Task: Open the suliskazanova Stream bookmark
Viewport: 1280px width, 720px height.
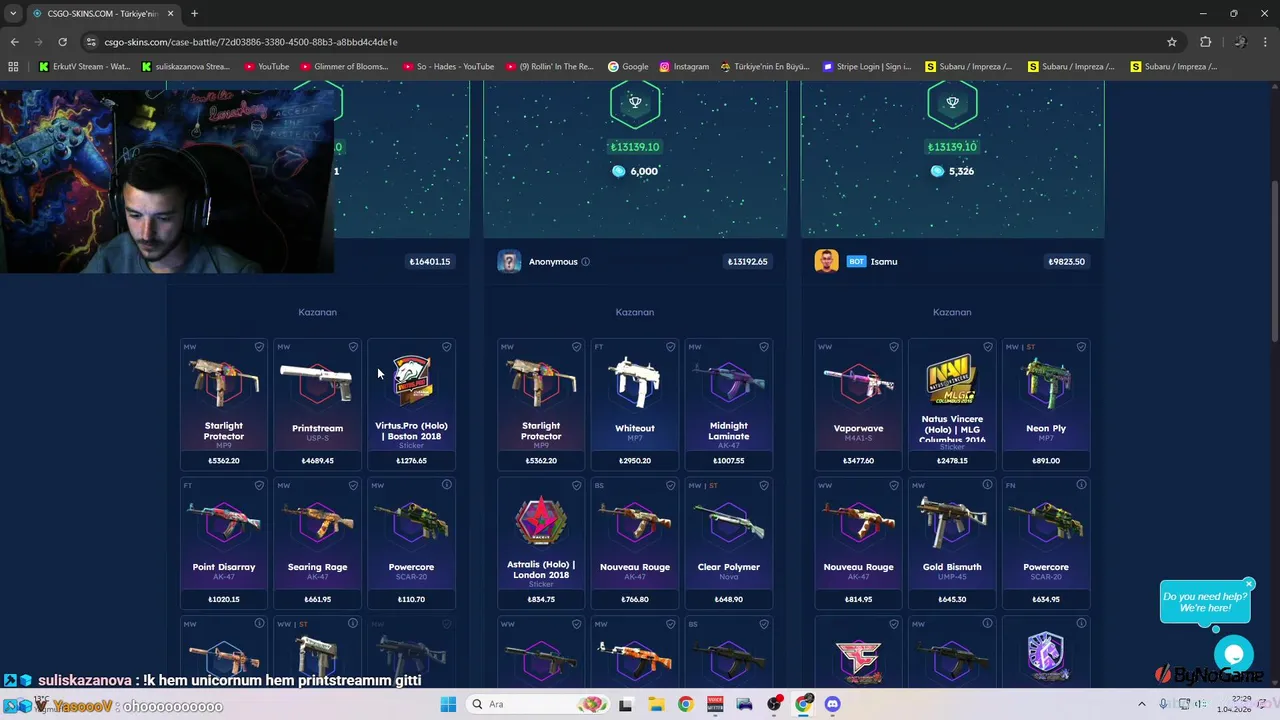Action: (186, 67)
